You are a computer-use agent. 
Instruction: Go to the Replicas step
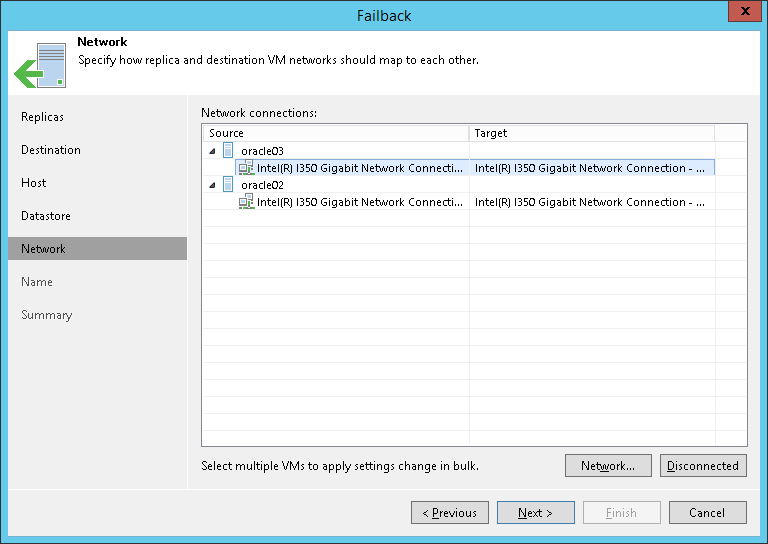tap(42, 117)
